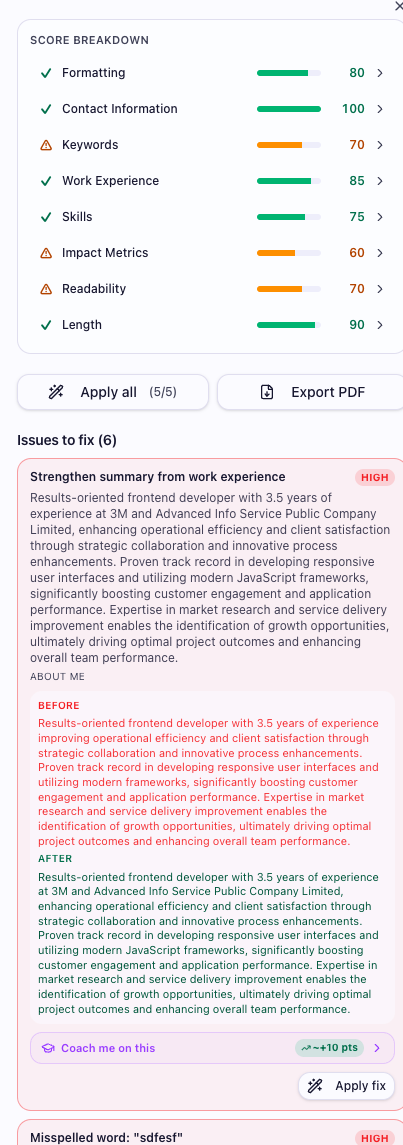
Task: Click the Export PDF button
Action: point(311,392)
